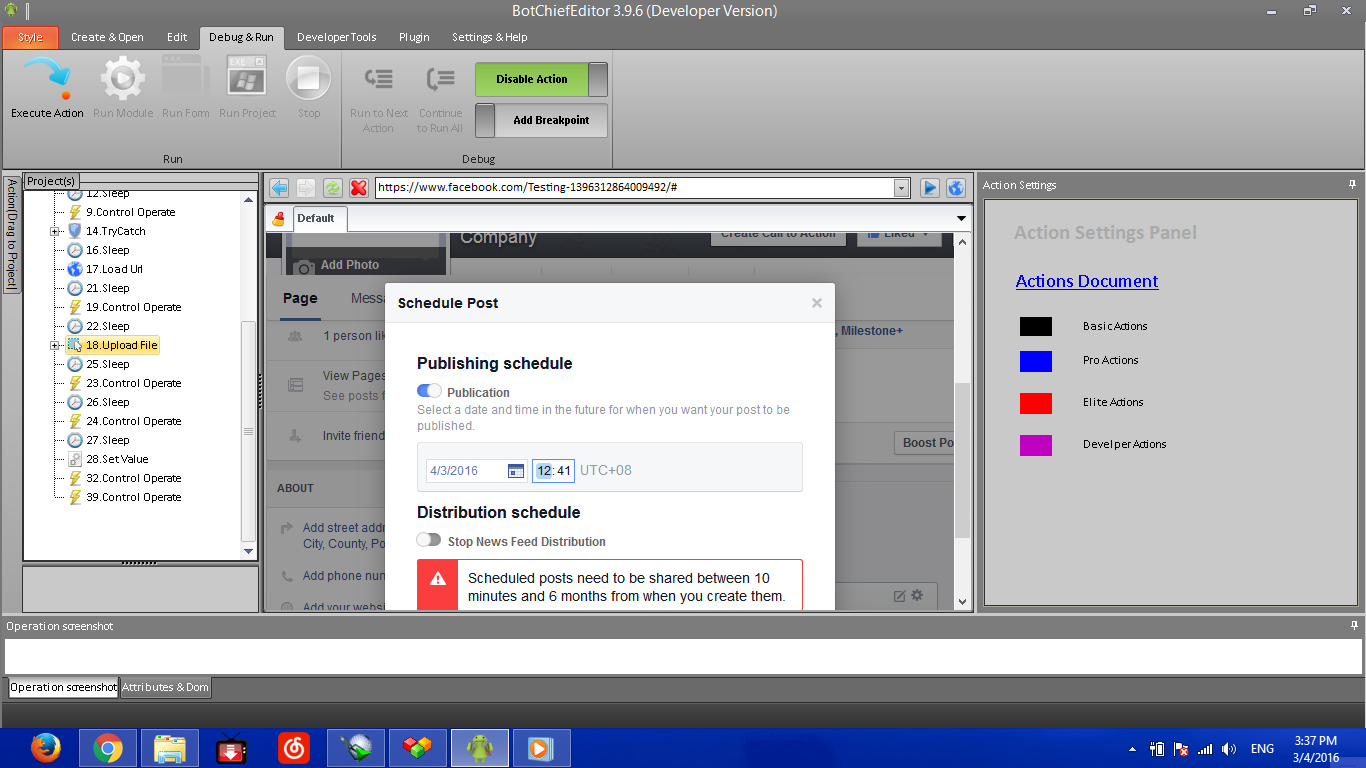This screenshot has height=768, width=1366.
Task: Click the Execute Action icon
Action: coord(47,80)
